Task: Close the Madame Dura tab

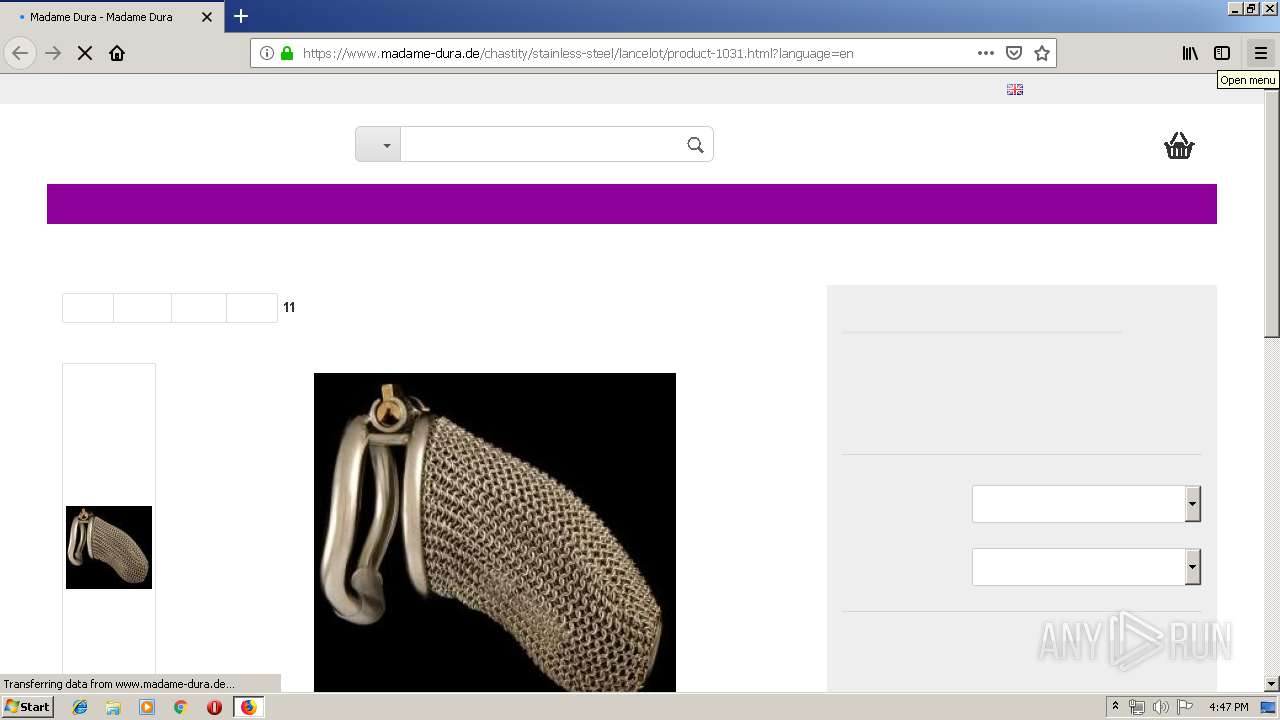Action: (207, 17)
